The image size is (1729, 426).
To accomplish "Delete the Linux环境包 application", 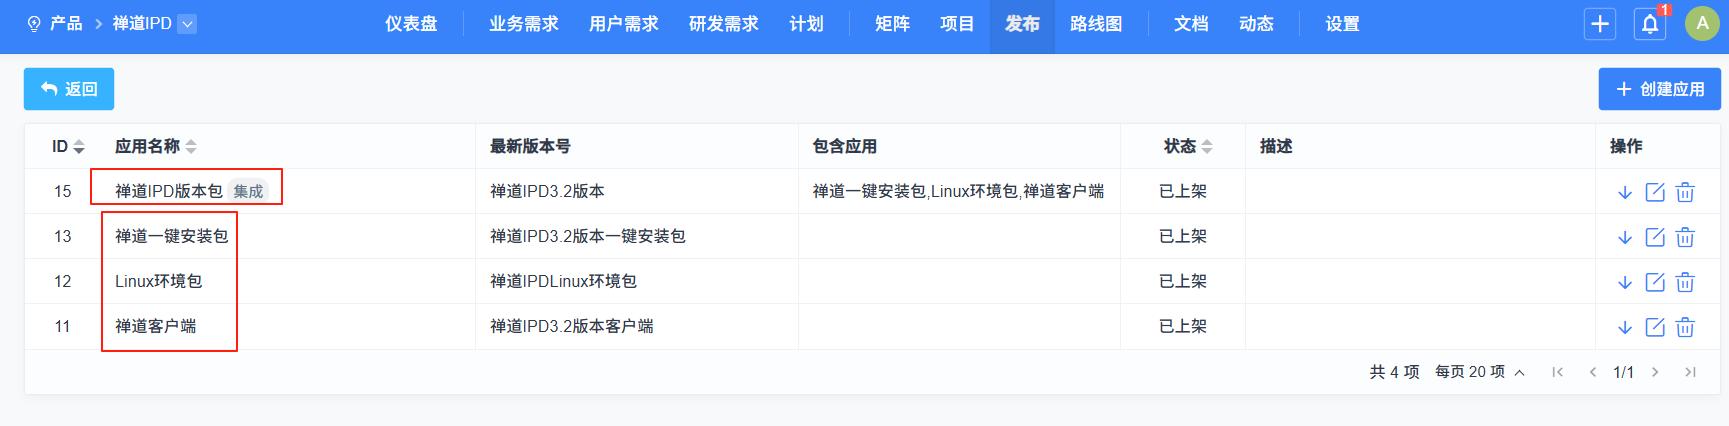I will coord(1685,282).
